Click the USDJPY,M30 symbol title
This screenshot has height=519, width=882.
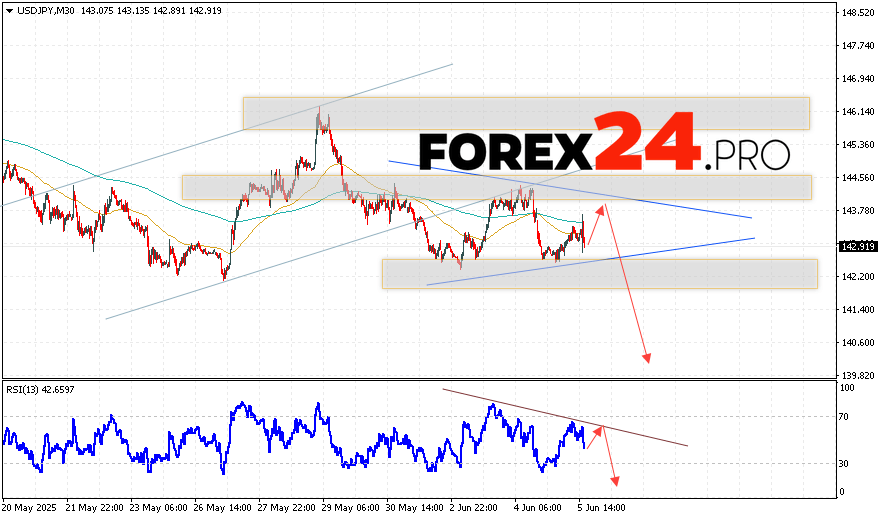coord(38,11)
